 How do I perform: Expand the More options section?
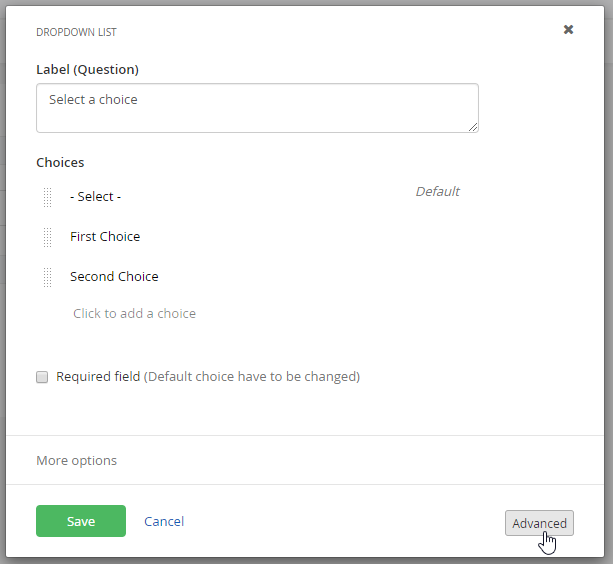(x=76, y=460)
